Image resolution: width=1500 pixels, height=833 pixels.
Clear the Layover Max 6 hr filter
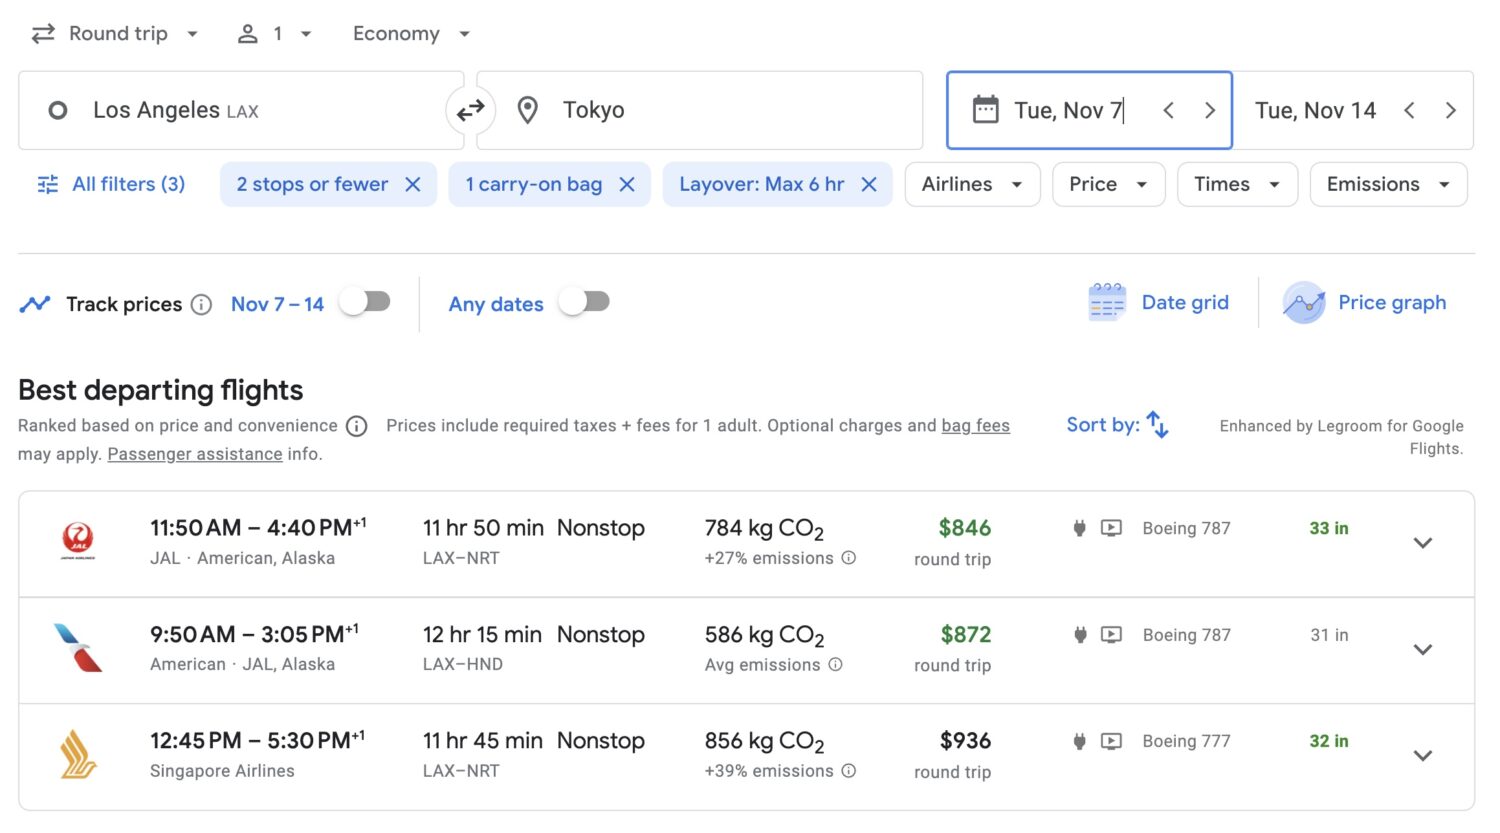869,185
